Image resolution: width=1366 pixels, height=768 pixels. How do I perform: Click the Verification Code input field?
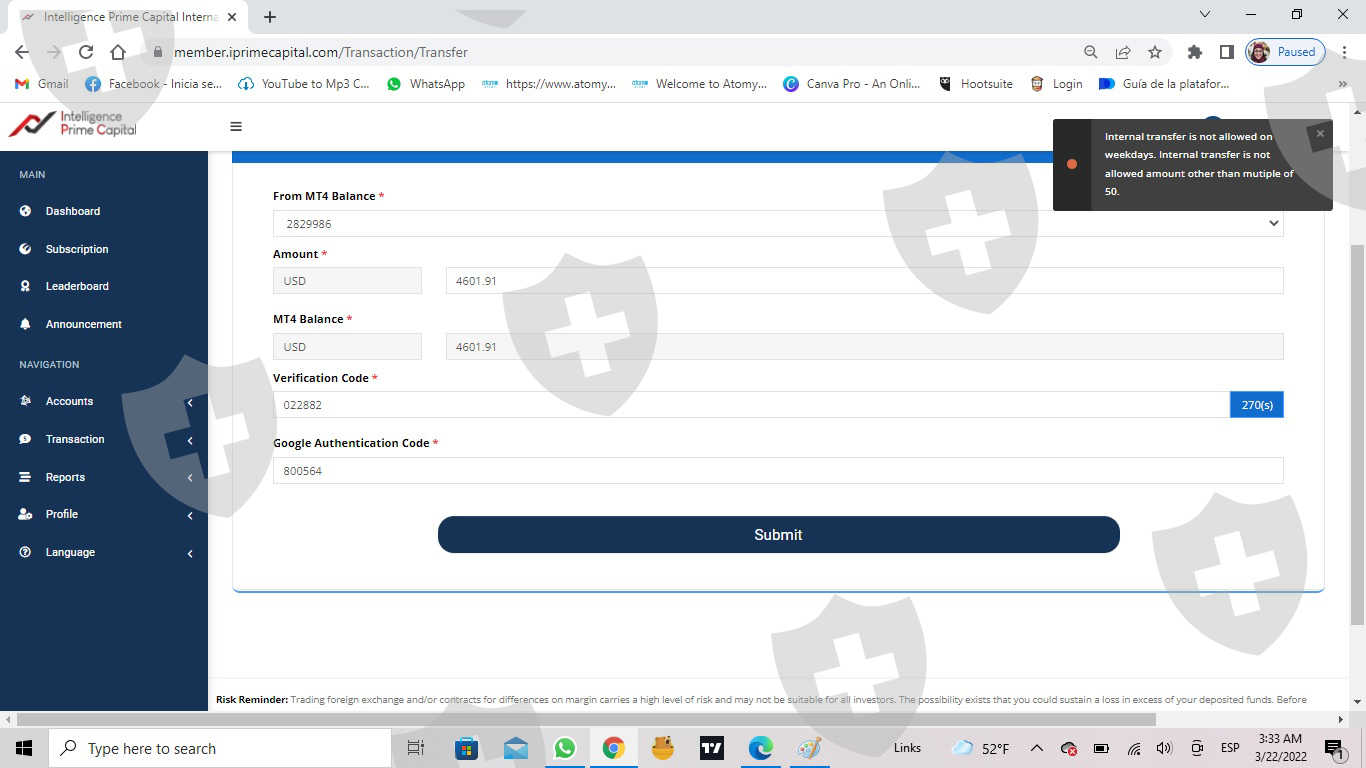(x=751, y=405)
